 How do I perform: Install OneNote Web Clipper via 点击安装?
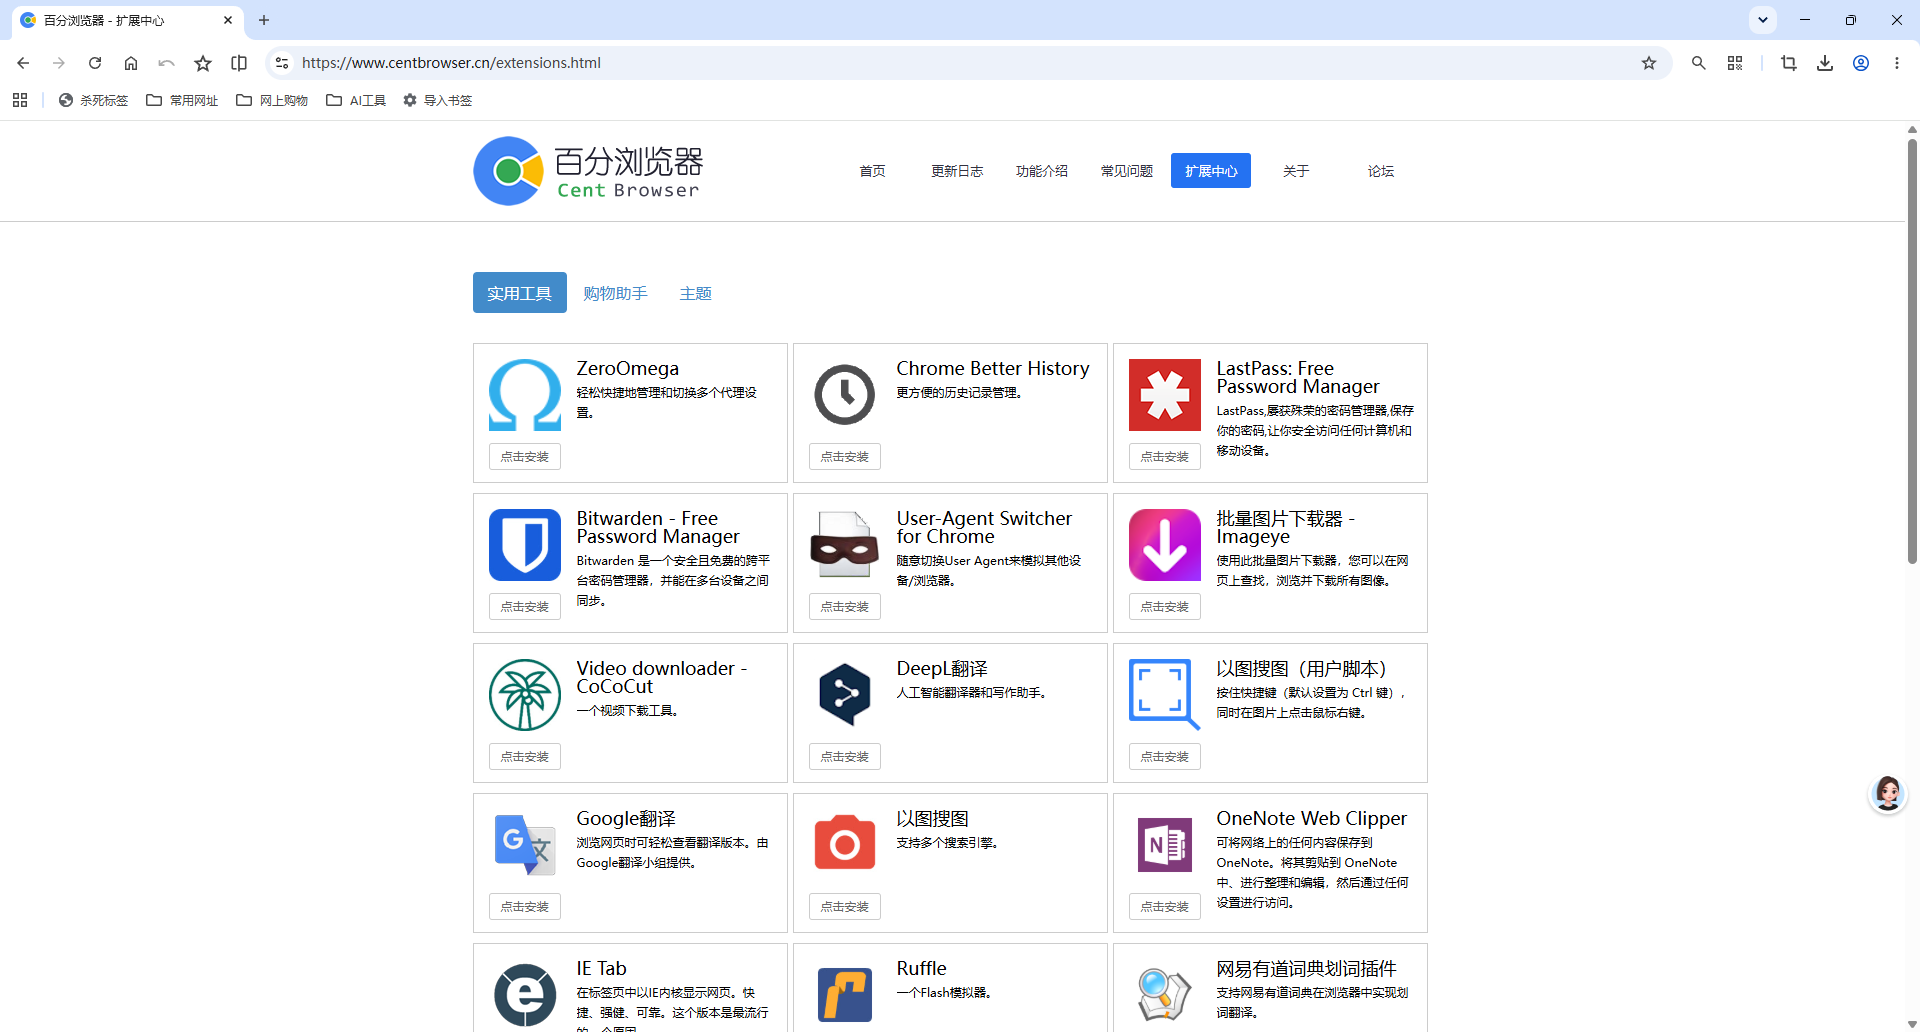[1165, 907]
